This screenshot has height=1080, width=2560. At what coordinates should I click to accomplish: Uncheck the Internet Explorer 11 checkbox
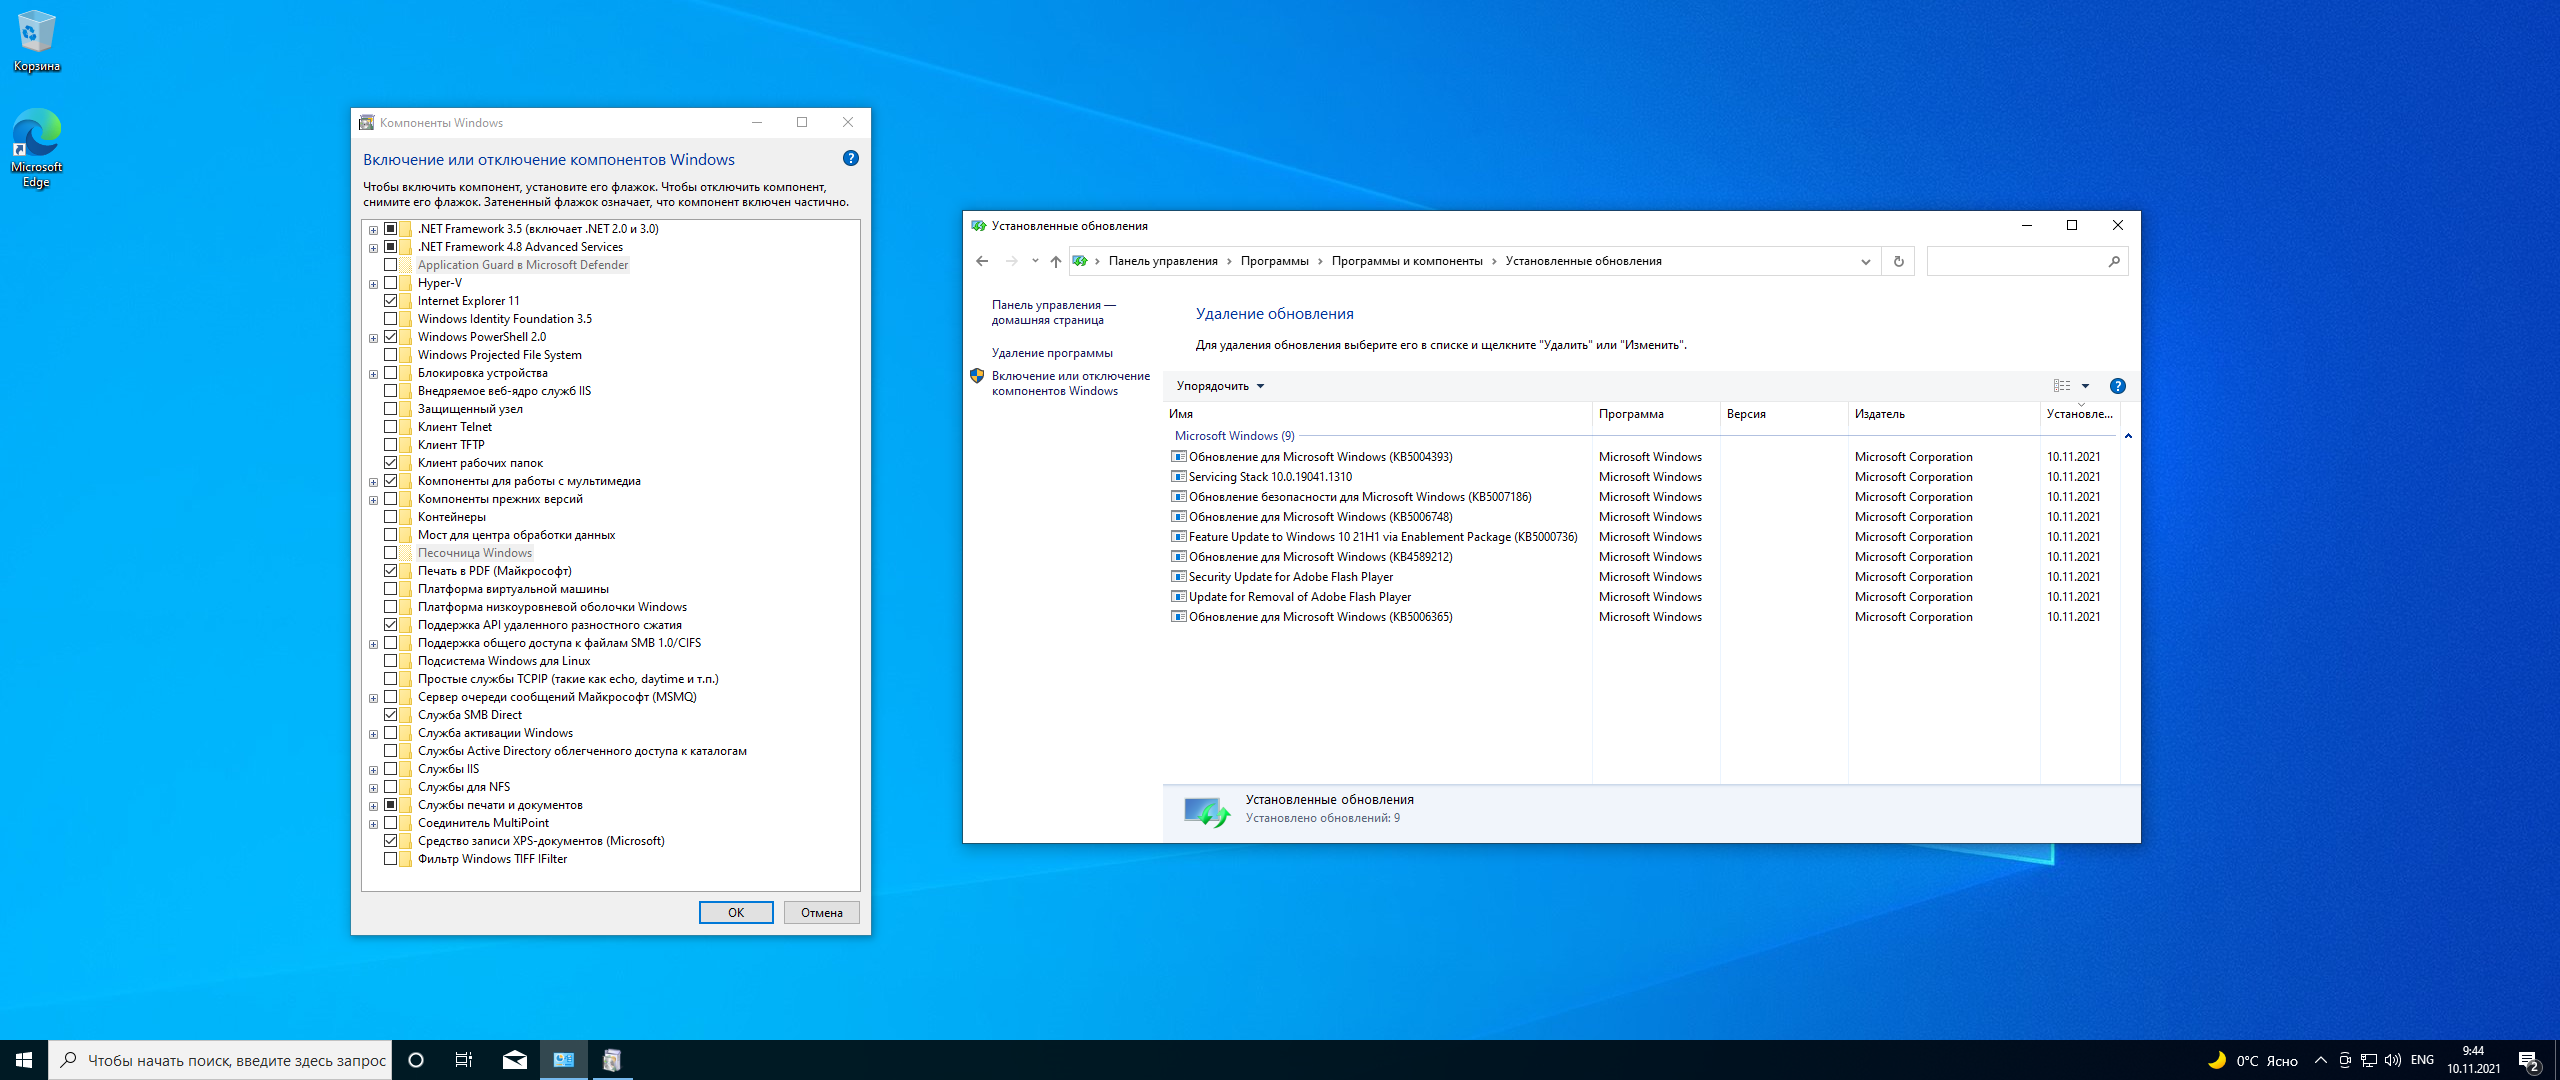[x=391, y=301]
